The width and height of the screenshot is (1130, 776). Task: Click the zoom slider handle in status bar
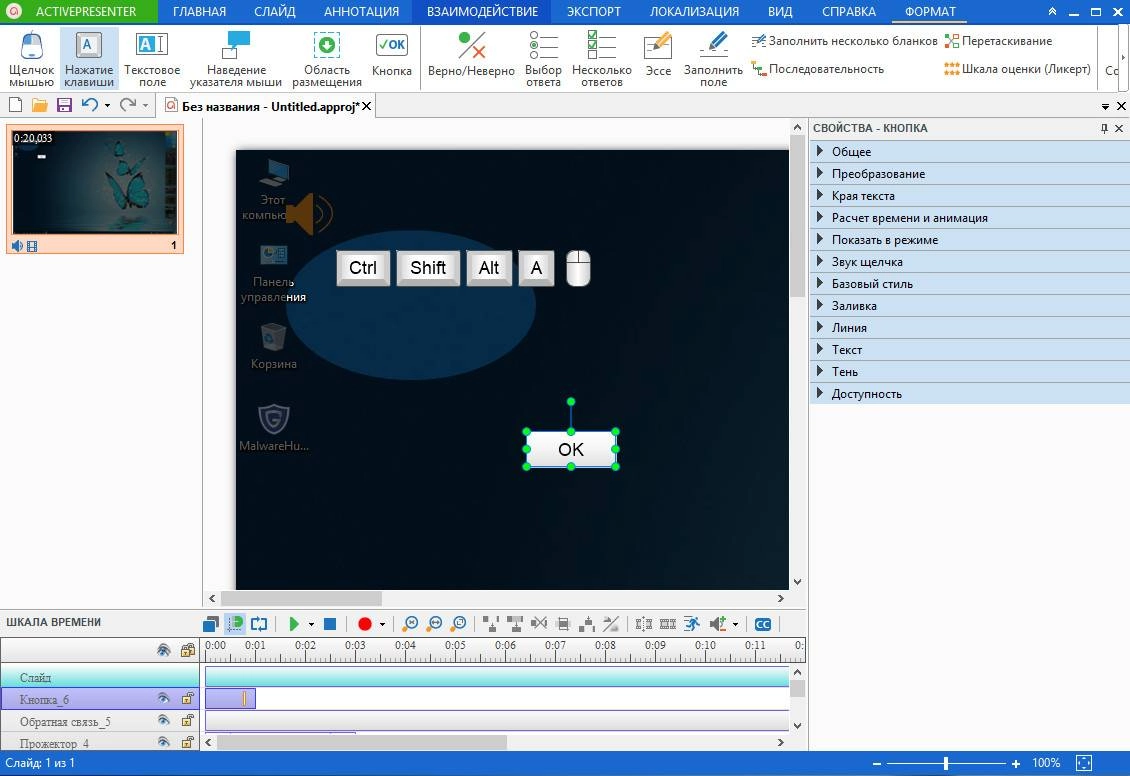pyautogui.click(x=946, y=763)
